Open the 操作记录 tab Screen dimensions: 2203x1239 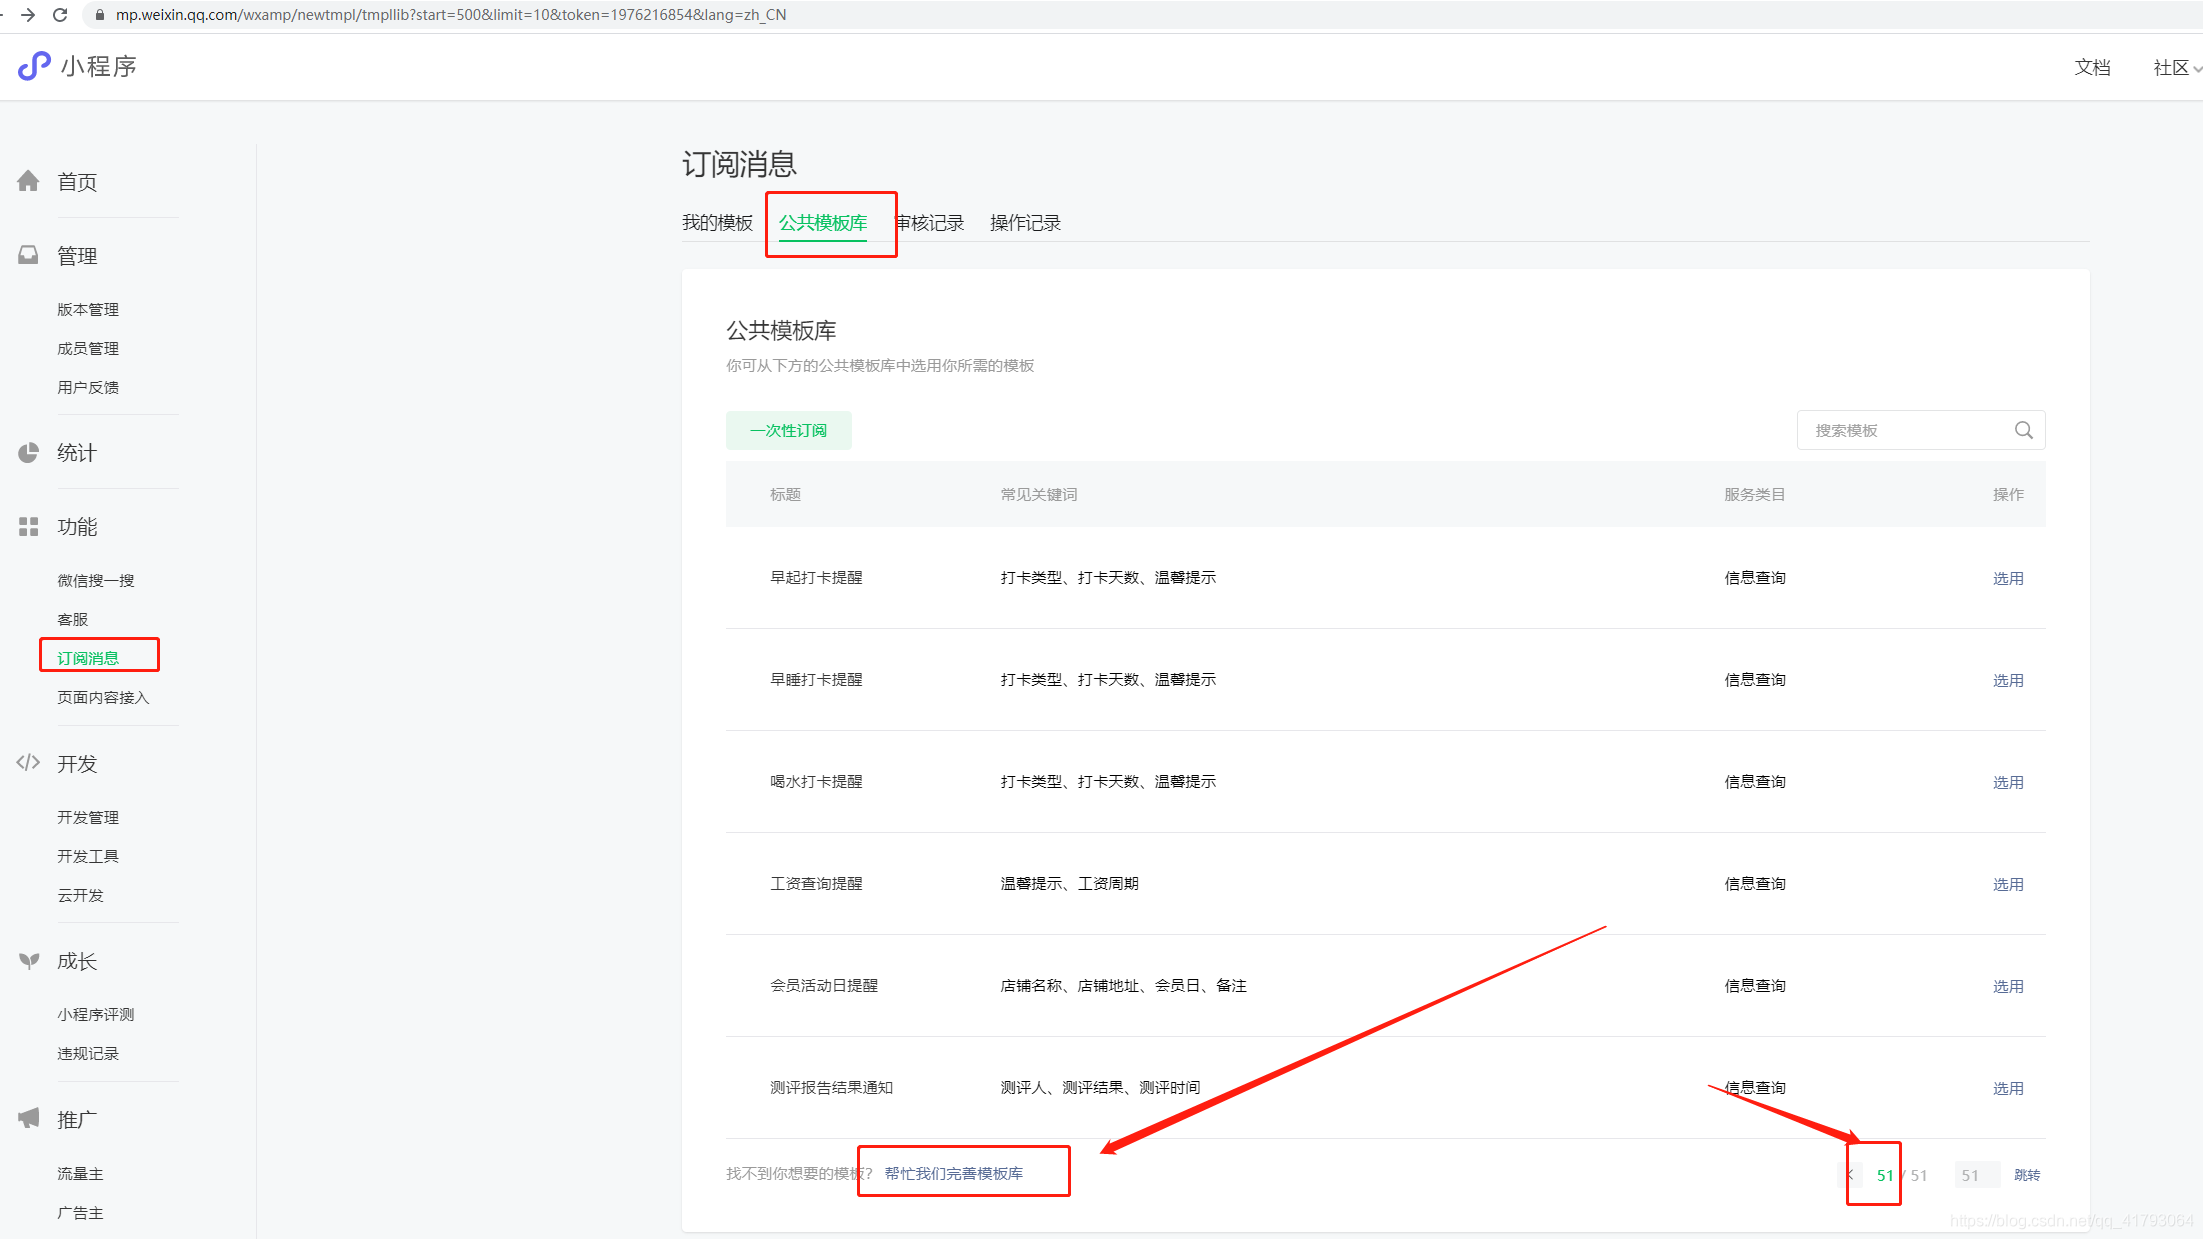click(1025, 223)
